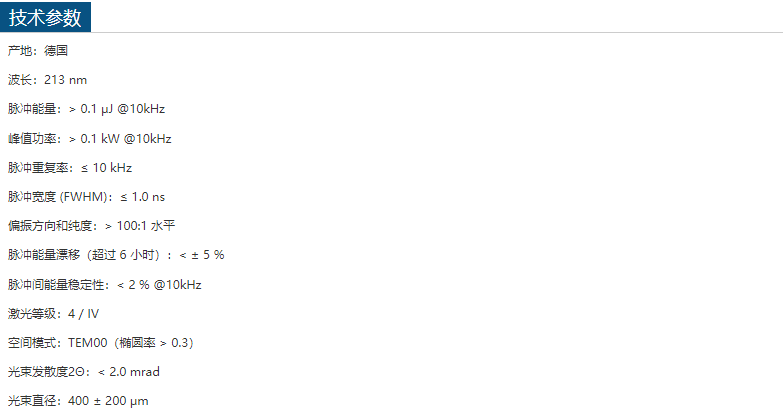Click the 脉冲能量 0.1 µJ line
Screen dimensions: 783x413
click(x=86, y=109)
